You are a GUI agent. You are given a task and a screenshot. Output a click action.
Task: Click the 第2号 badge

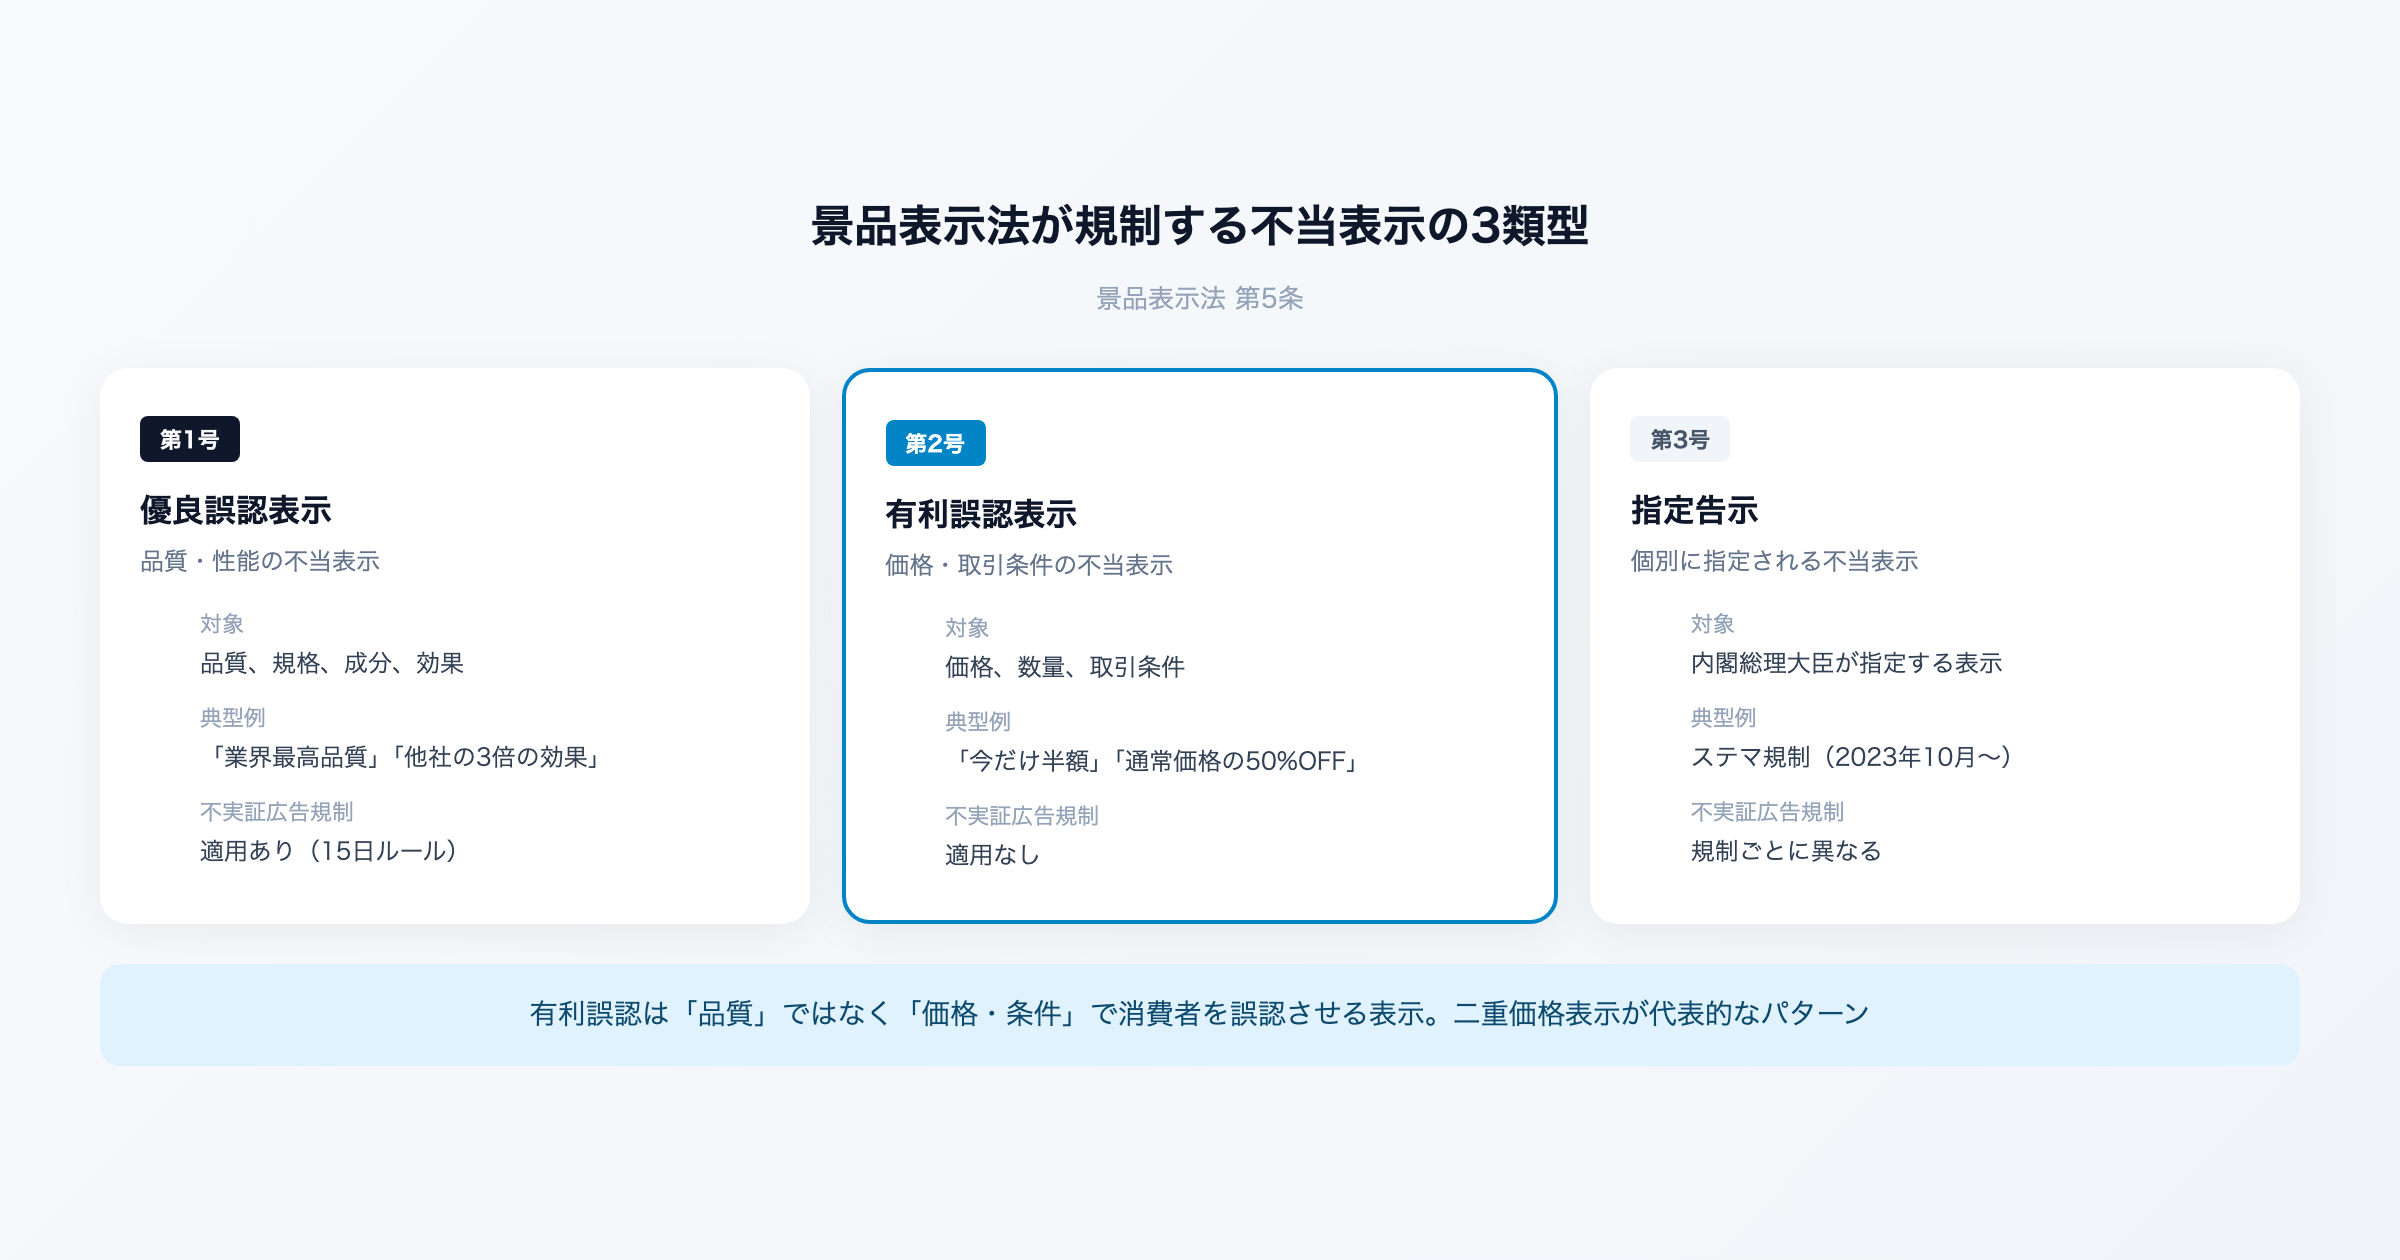tap(935, 443)
